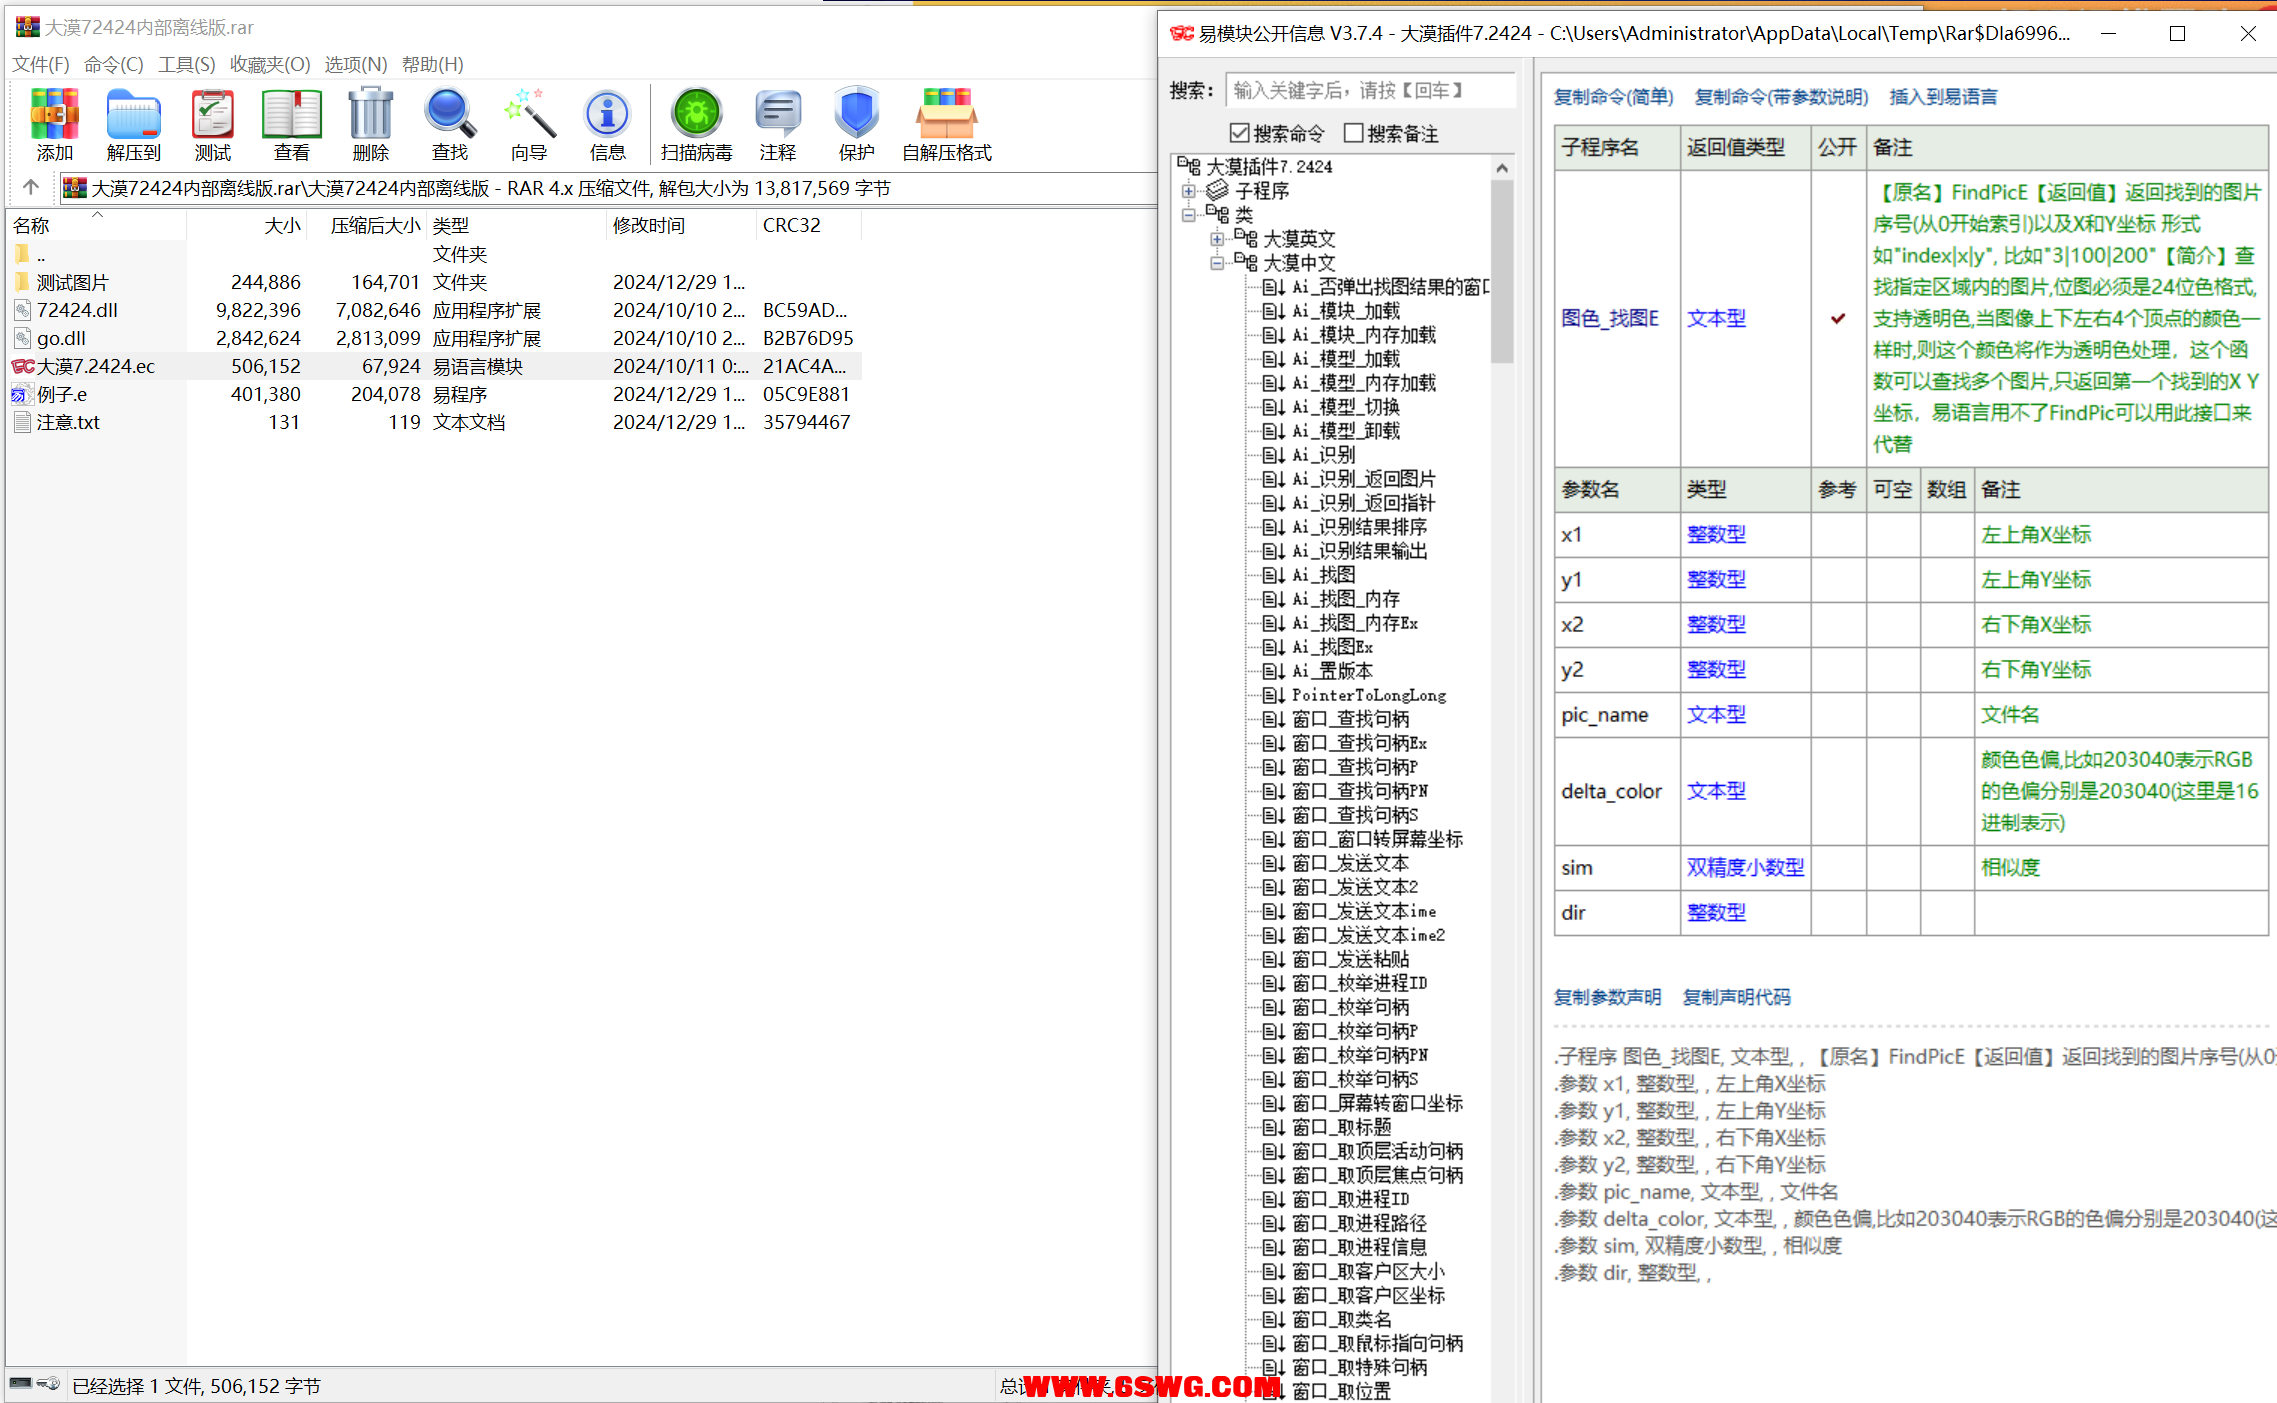Sort by the 名称 column header
The height and width of the screenshot is (1403, 2277).
point(96,225)
